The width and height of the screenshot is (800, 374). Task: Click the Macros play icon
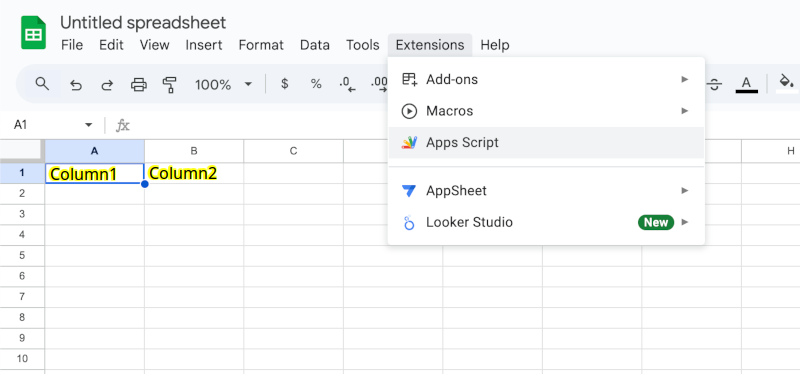click(x=409, y=111)
